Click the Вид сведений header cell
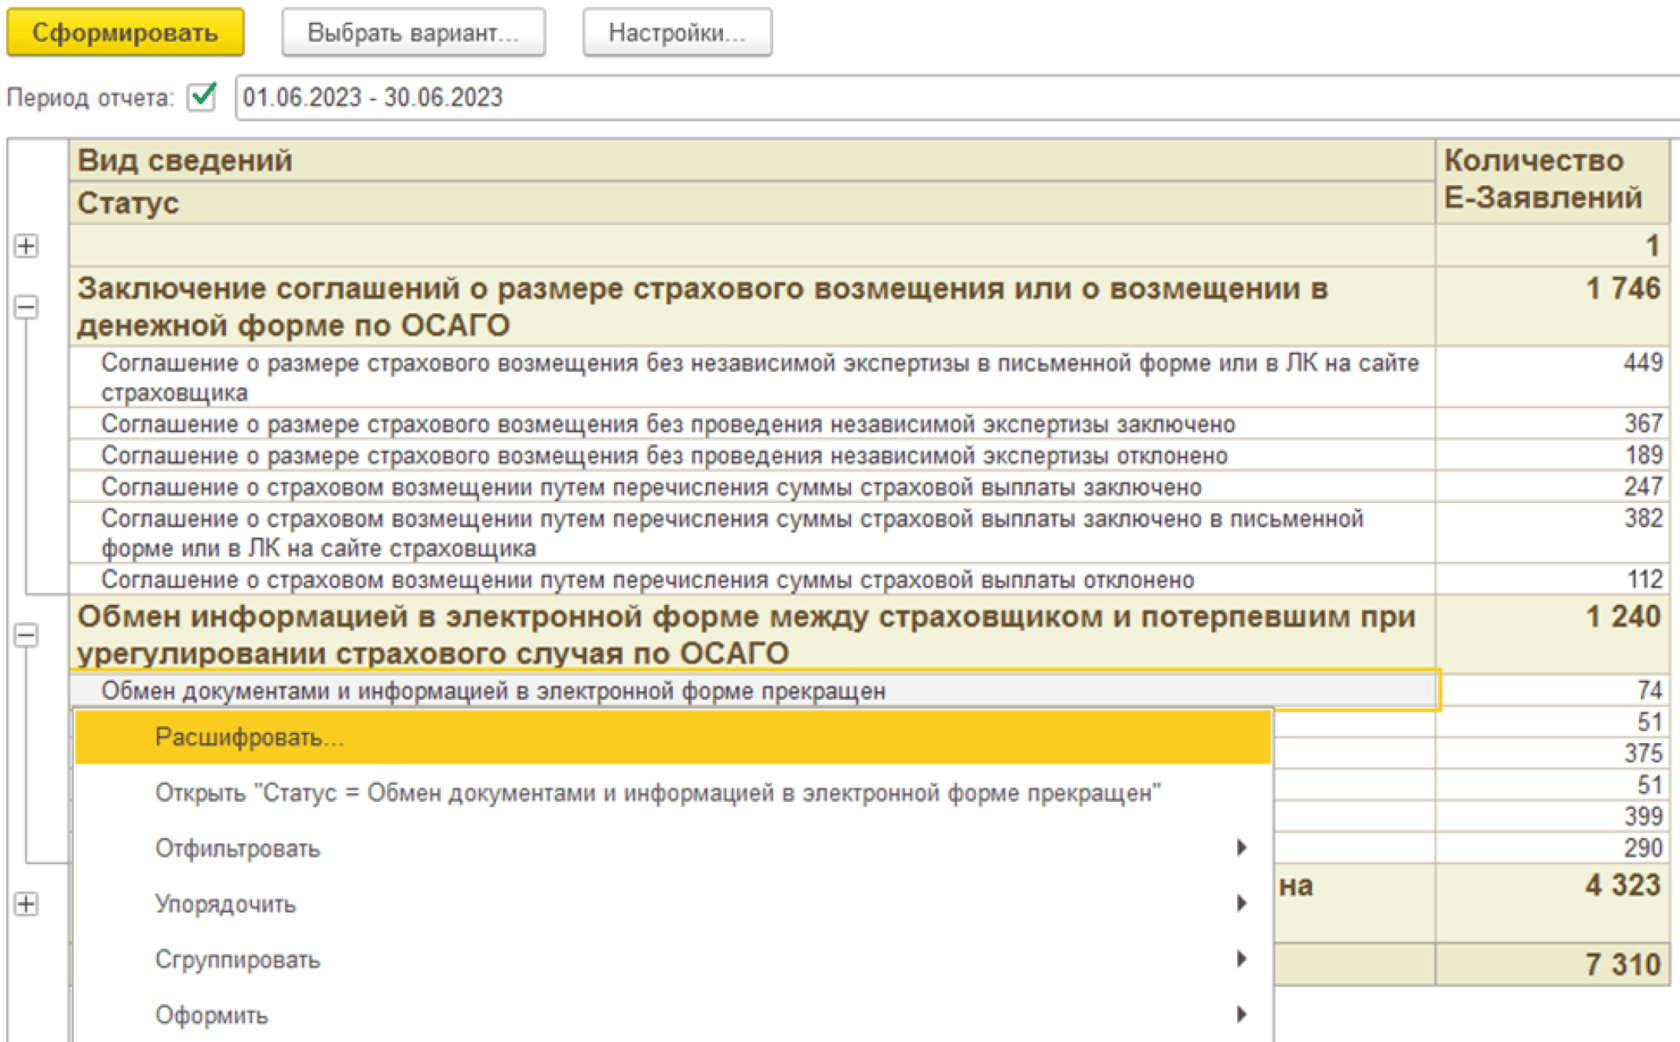This screenshot has height=1042, width=1680. coord(750,160)
